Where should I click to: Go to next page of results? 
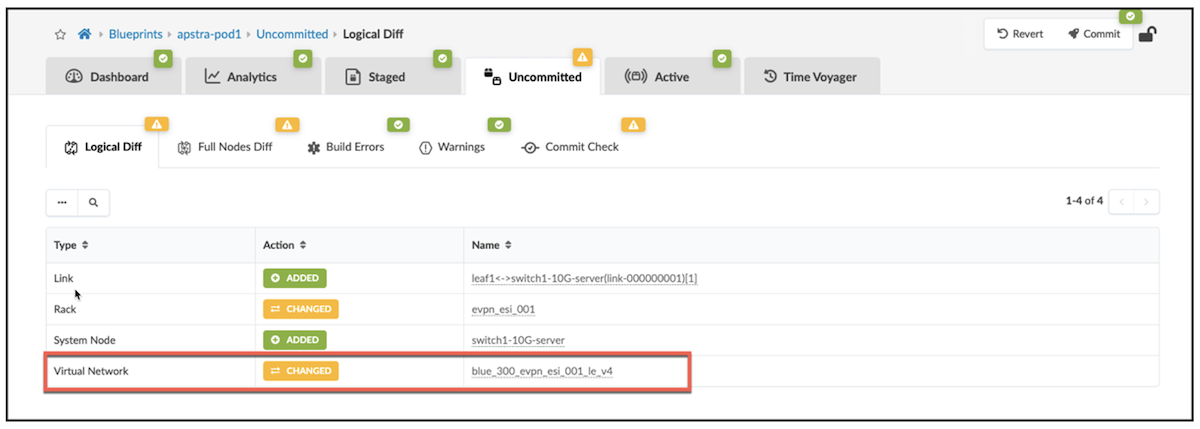(x=1147, y=202)
